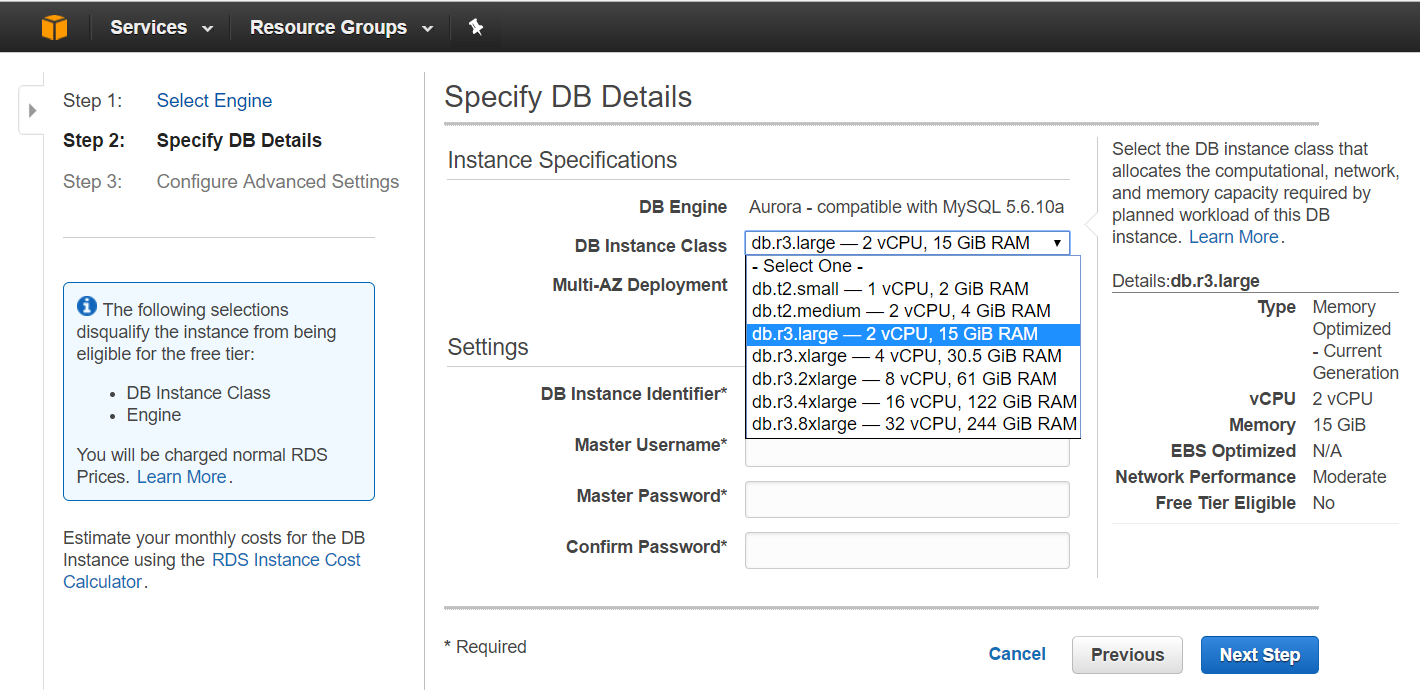
Task: Click the Master Password input field
Action: [x=907, y=499]
